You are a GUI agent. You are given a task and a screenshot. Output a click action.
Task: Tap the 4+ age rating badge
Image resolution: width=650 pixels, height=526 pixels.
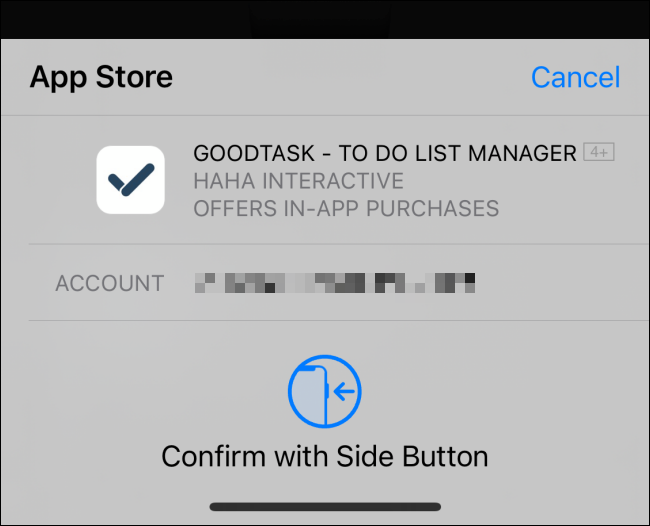[x=600, y=153]
